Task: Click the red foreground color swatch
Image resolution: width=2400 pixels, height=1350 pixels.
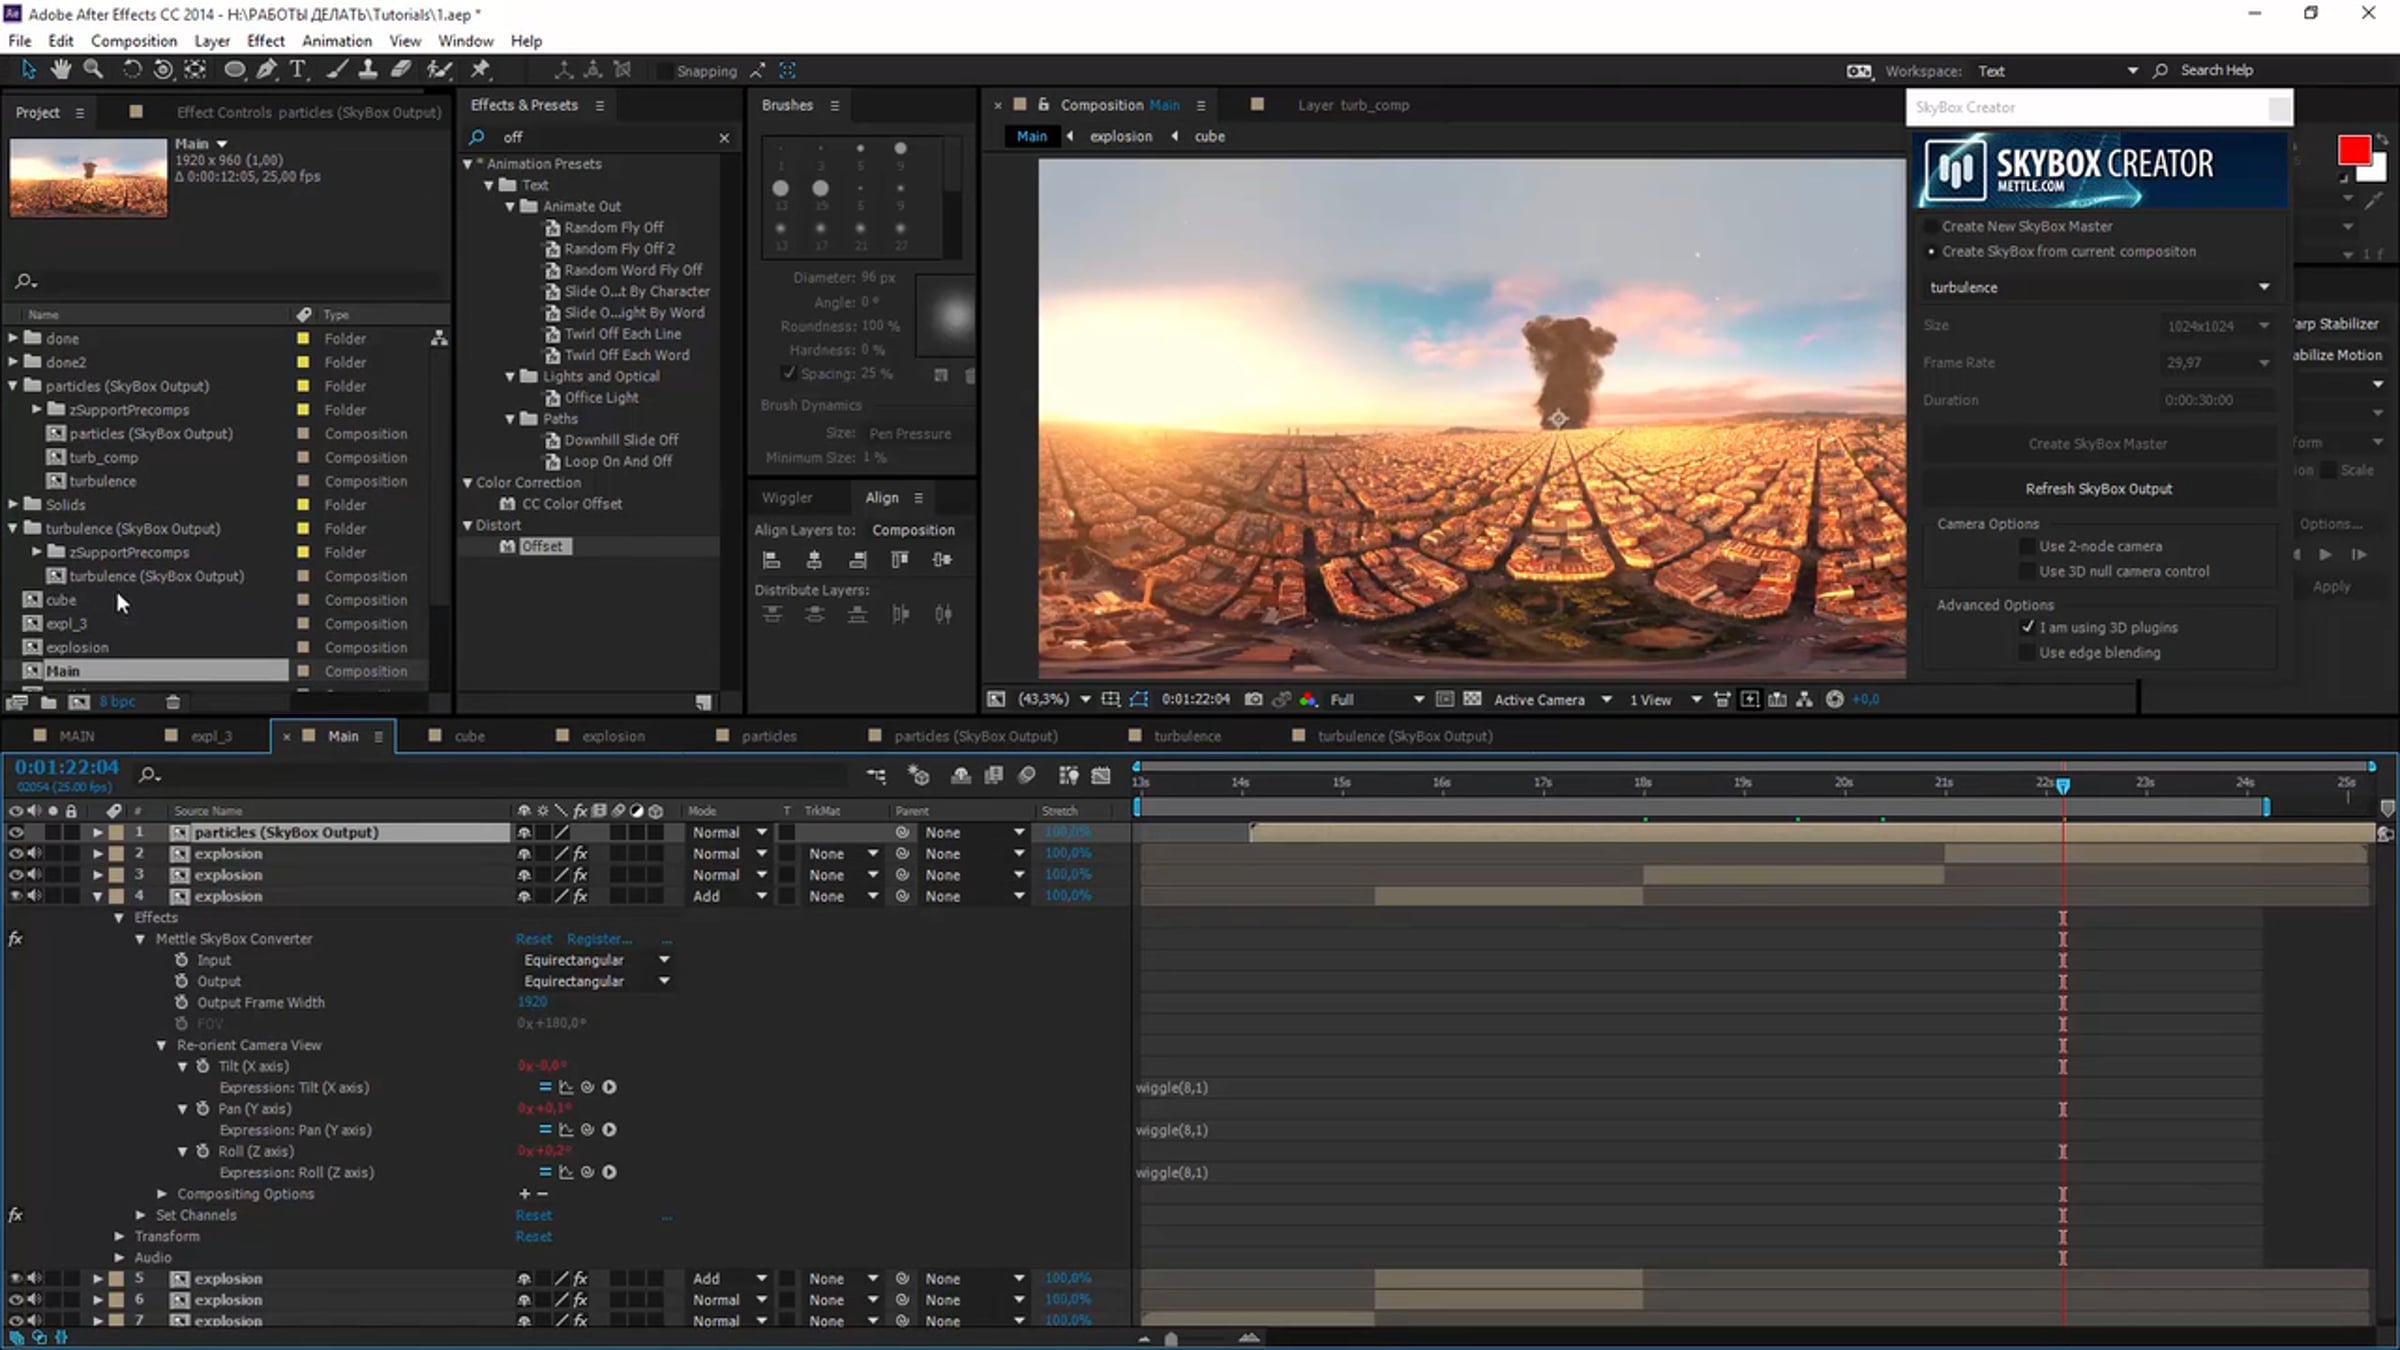Action: tap(2353, 151)
